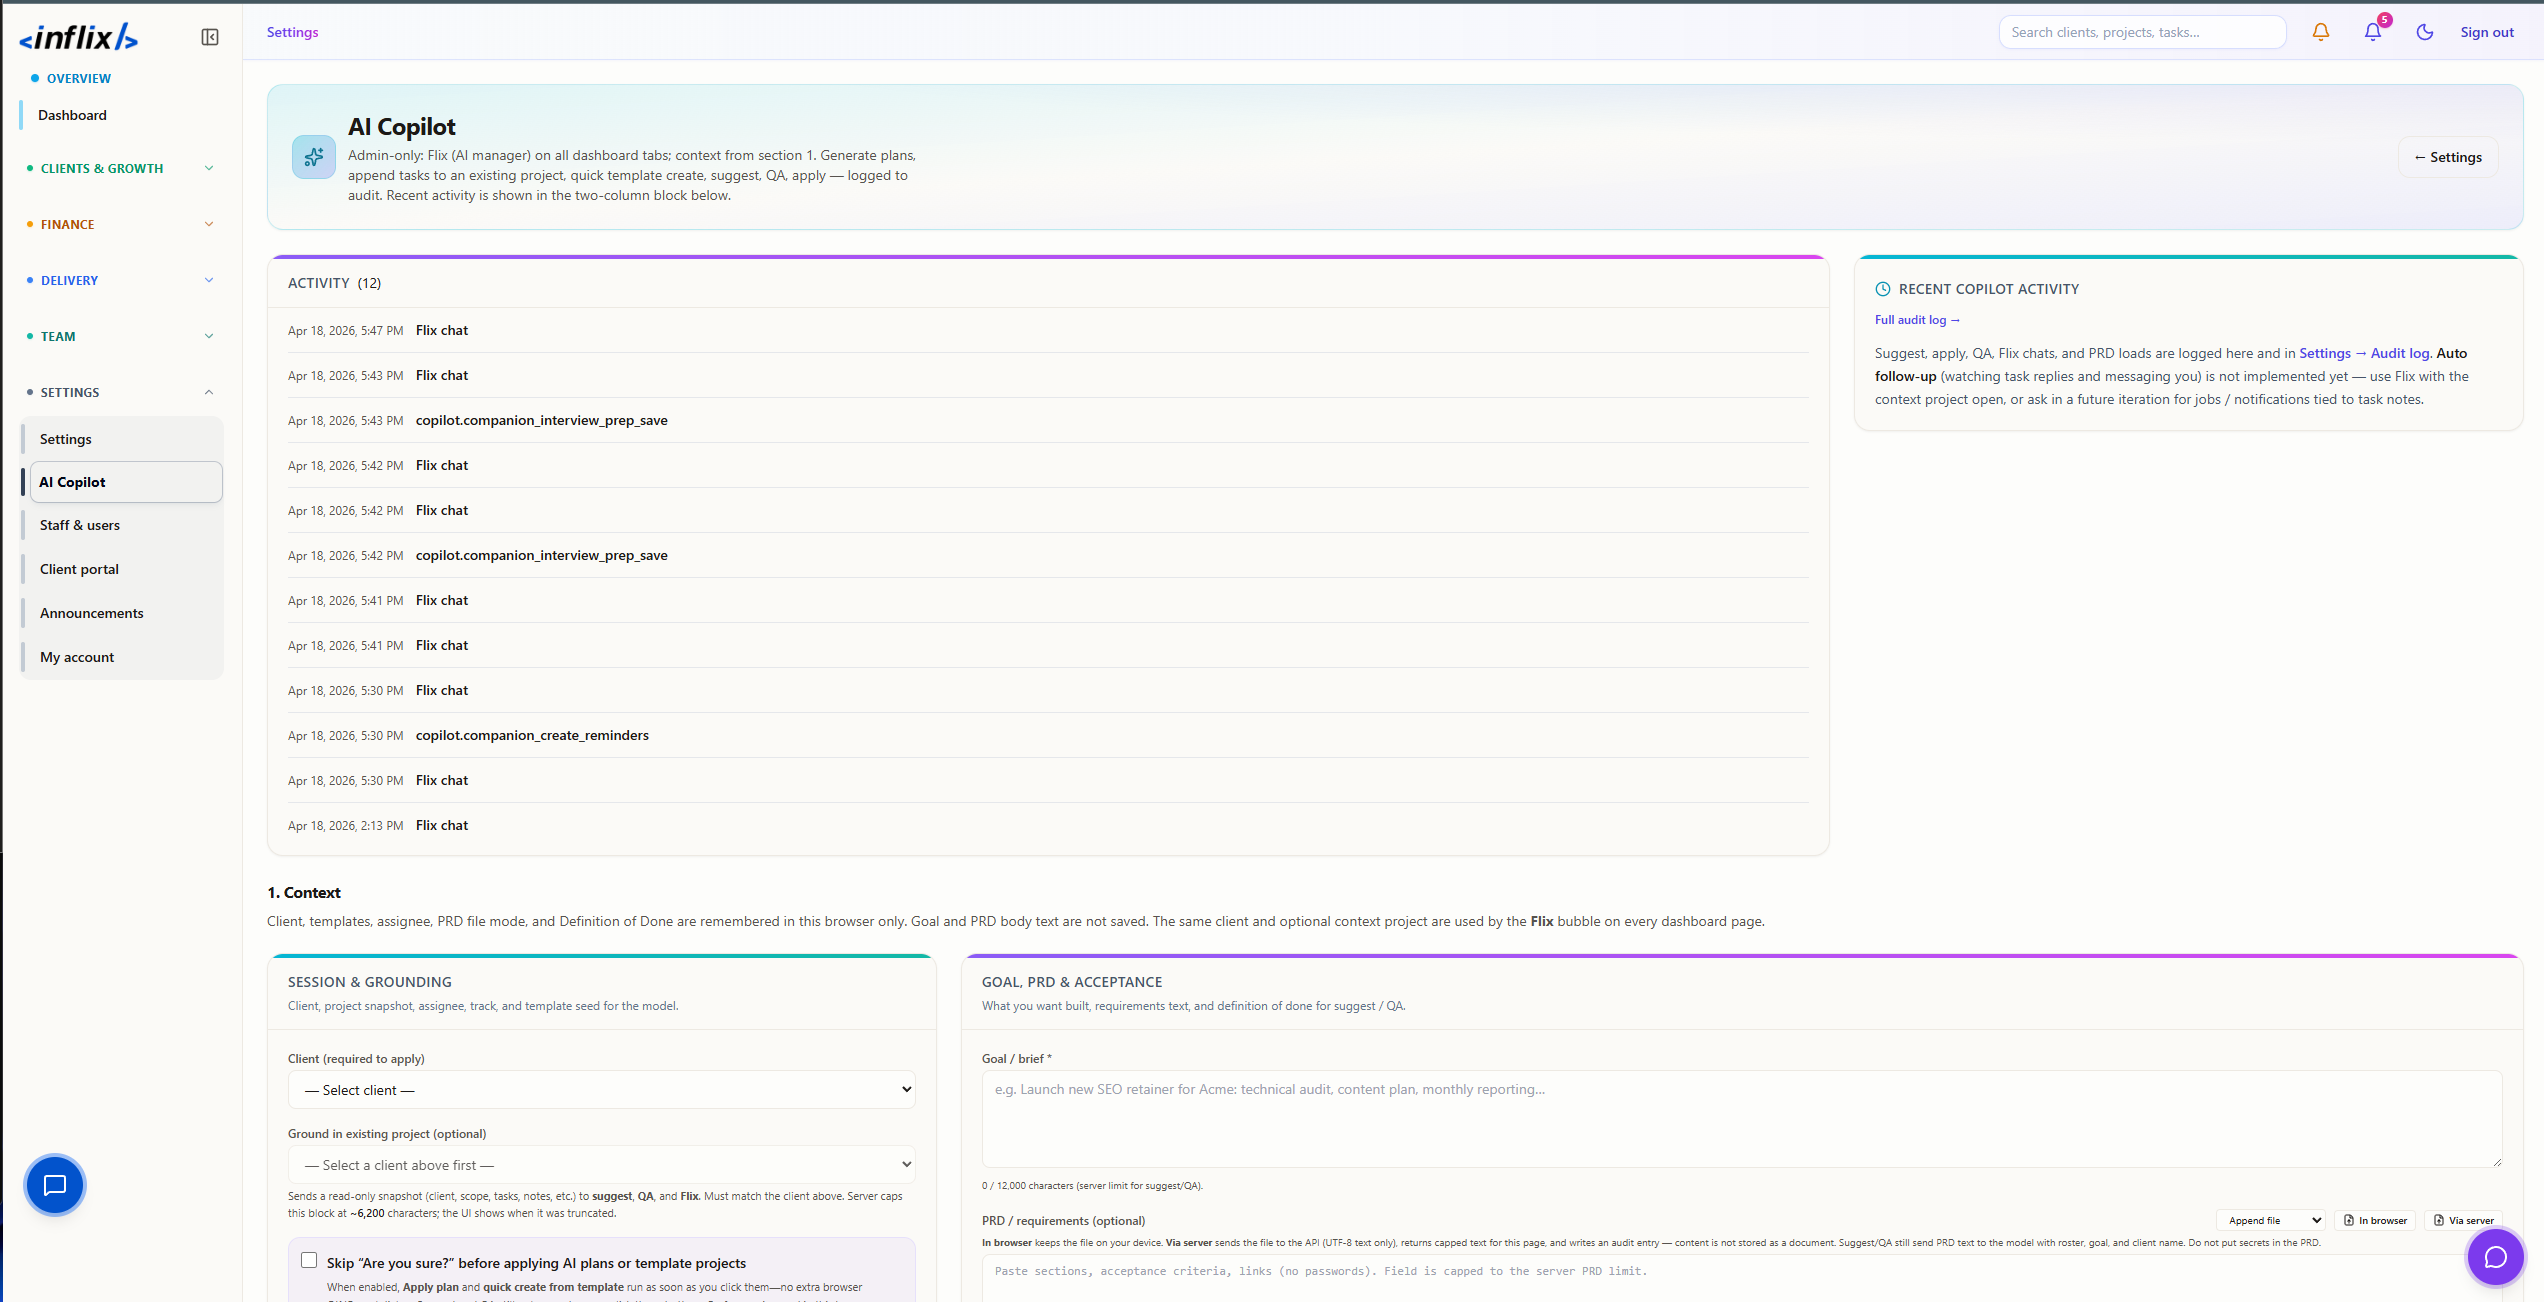The height and width of the screenshot is (1302, 2544).
Task: Expand the Delivery section
Action: pos(120,280)
